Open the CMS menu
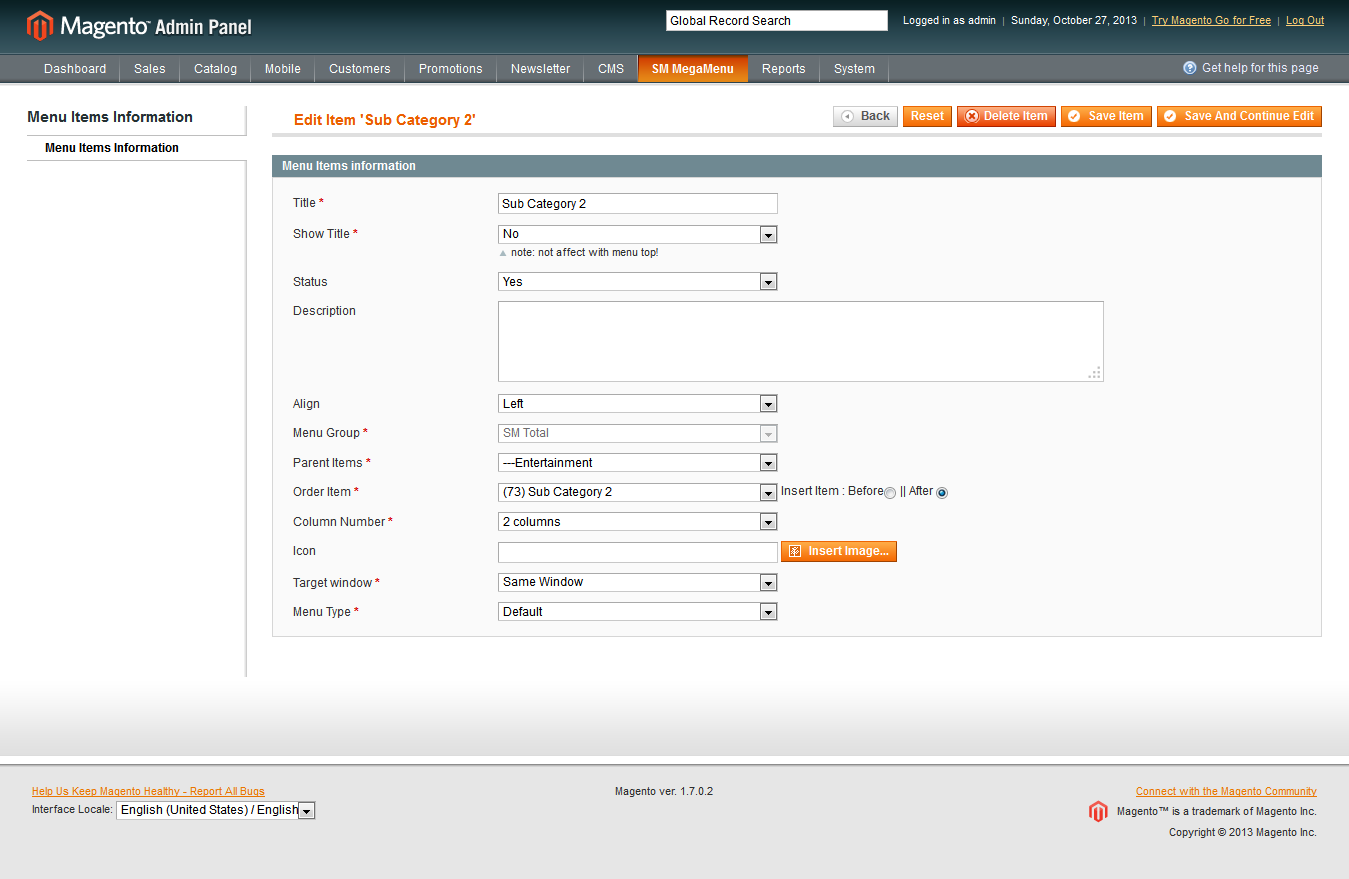 [611, 69]
